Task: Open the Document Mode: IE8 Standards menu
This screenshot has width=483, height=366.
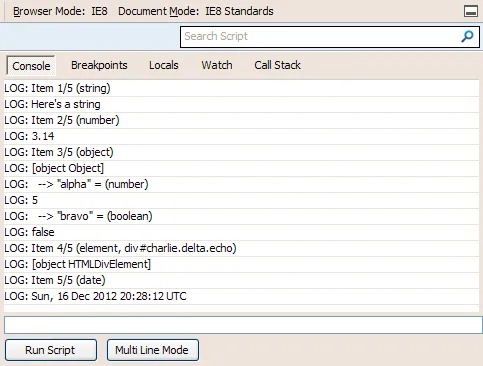Action: click(196, 11)
